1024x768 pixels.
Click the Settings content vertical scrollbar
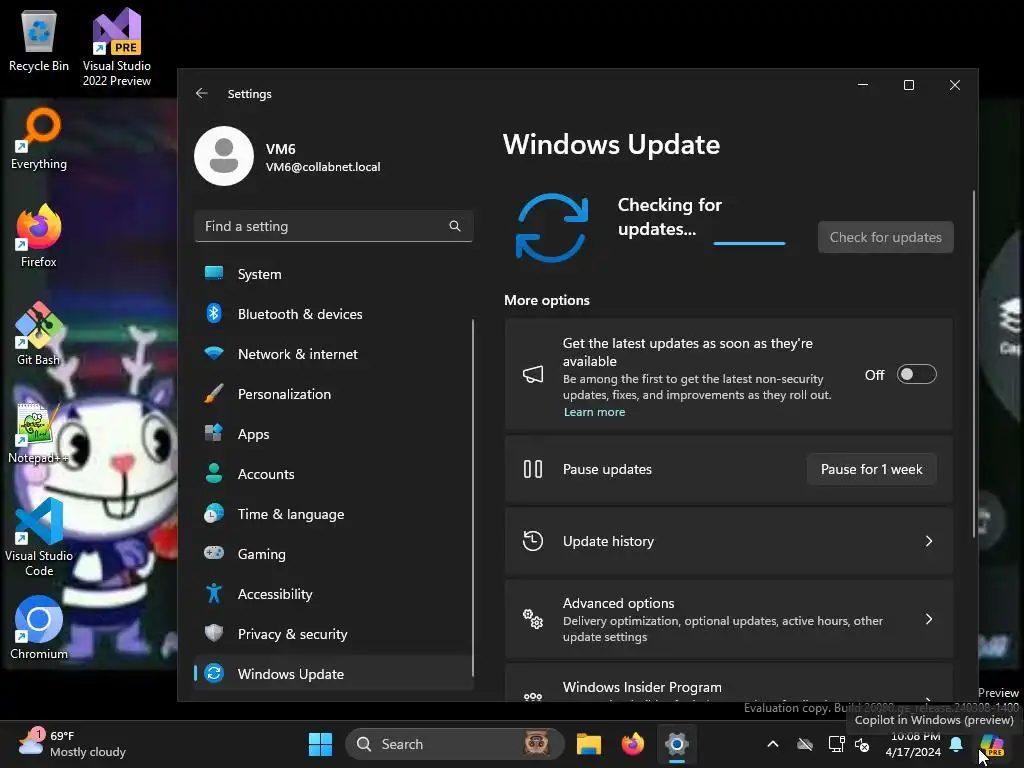974,364
